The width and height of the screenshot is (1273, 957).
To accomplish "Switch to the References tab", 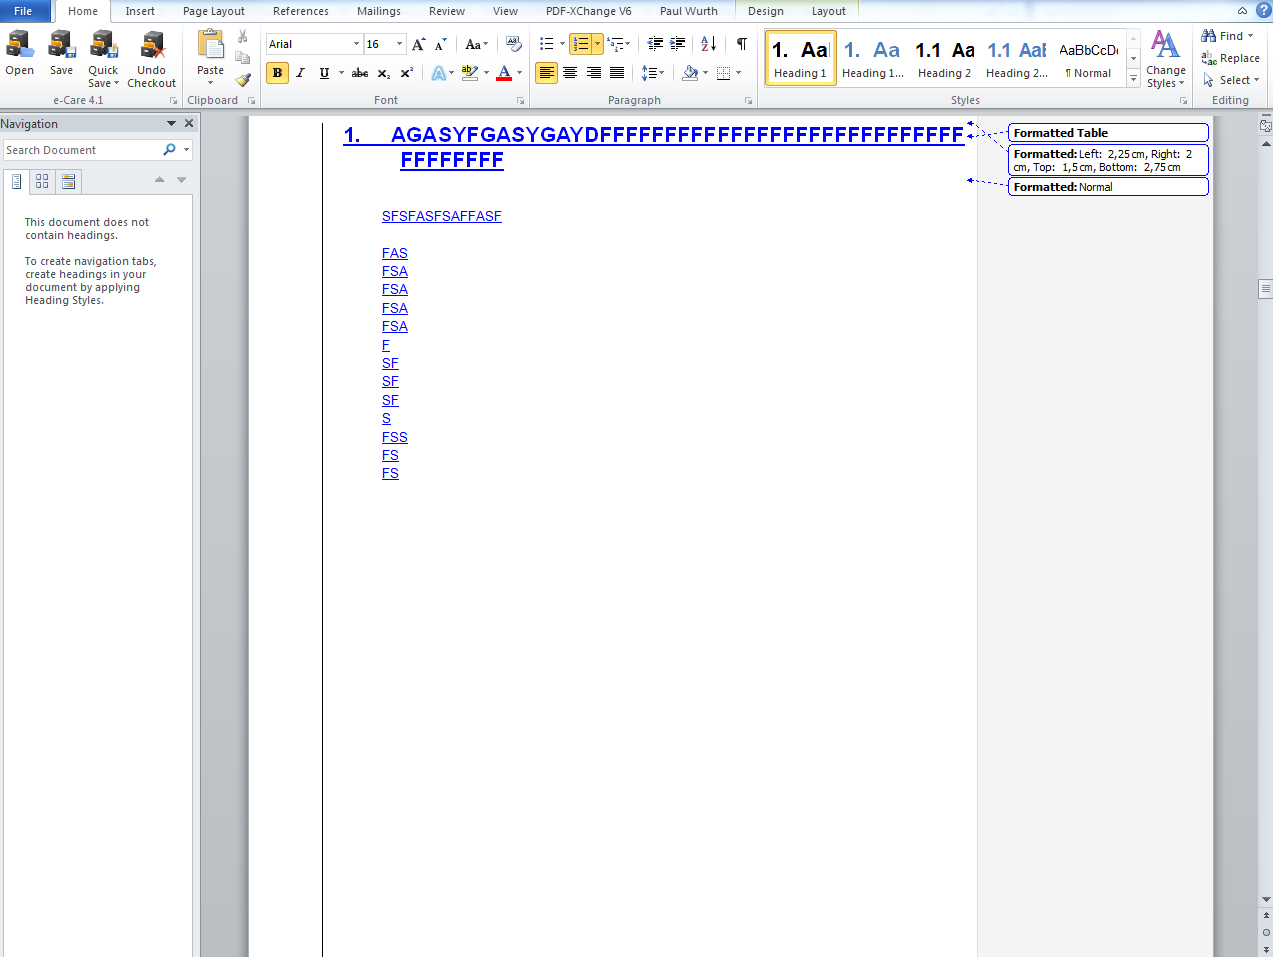I will point(301,11).
